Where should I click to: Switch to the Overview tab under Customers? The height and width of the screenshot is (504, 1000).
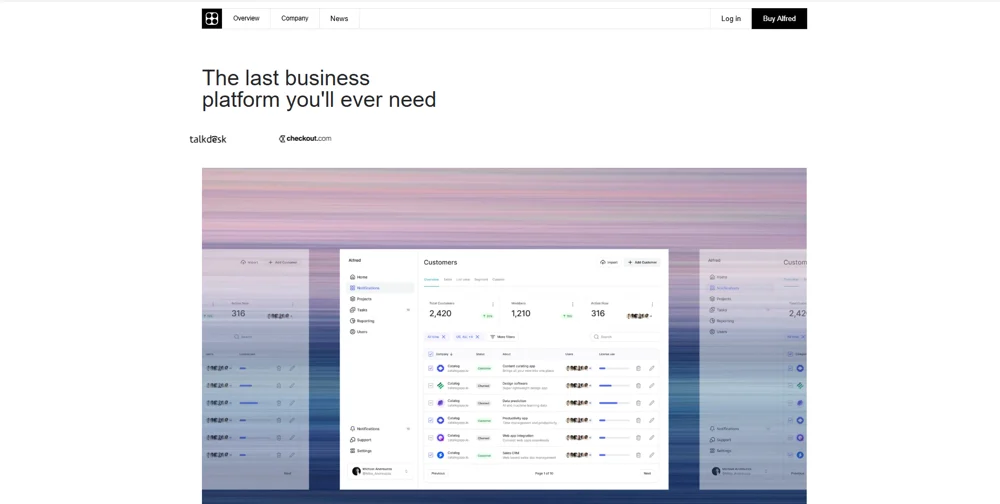point(432,279)
